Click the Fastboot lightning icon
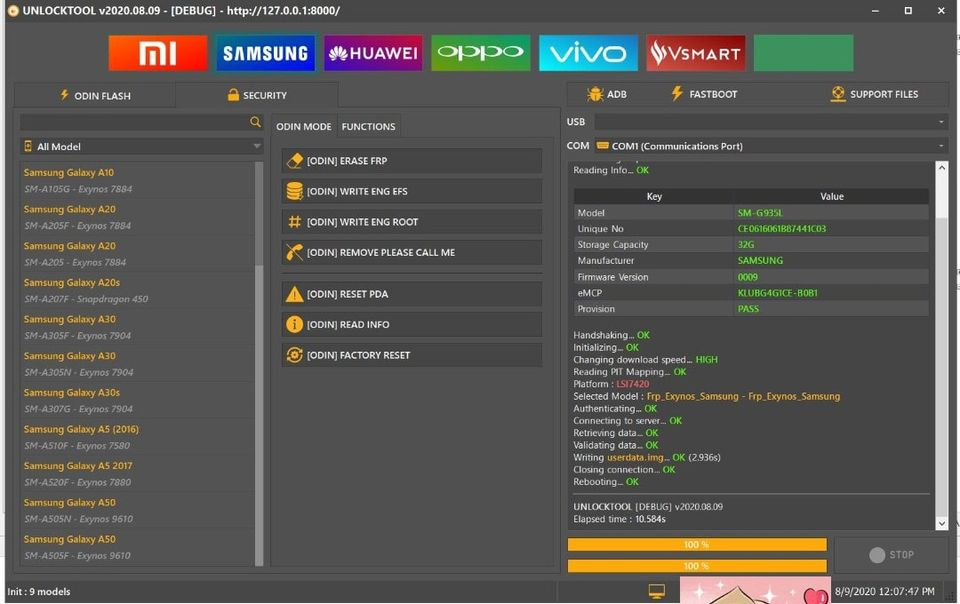960x604 pixels. 677,94
